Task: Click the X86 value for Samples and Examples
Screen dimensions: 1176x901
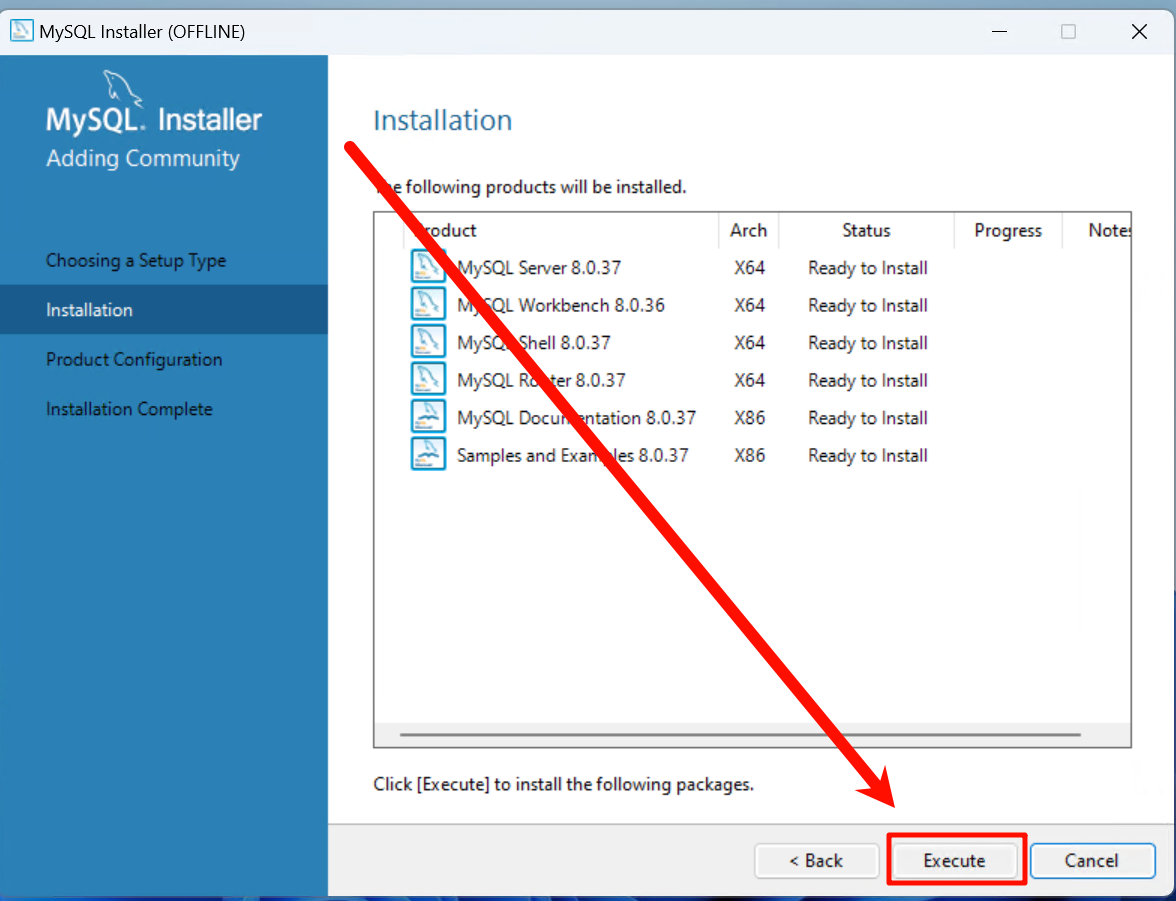Action: point(749,455)
